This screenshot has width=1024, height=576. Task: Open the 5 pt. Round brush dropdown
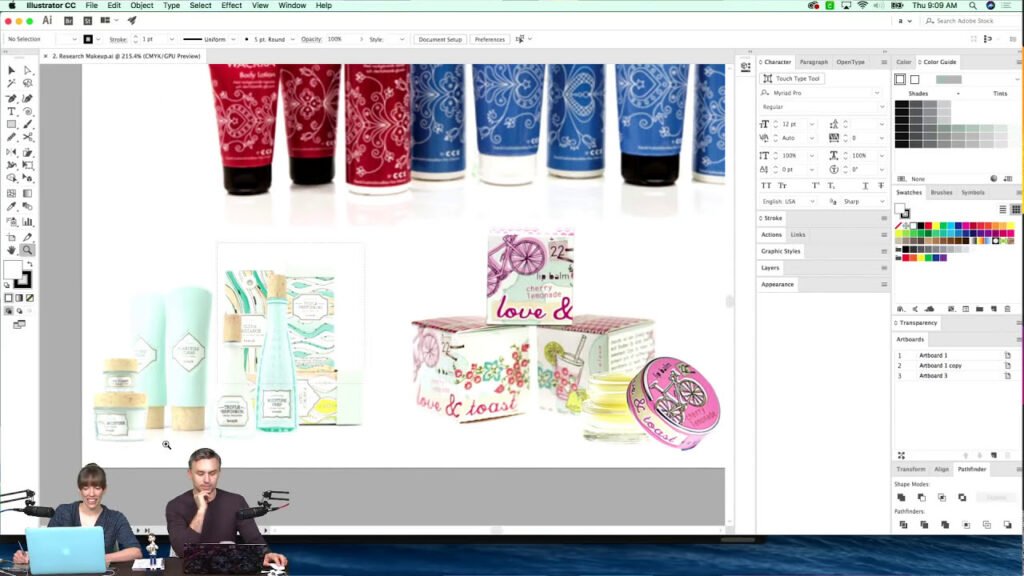(x=292, y=39)
